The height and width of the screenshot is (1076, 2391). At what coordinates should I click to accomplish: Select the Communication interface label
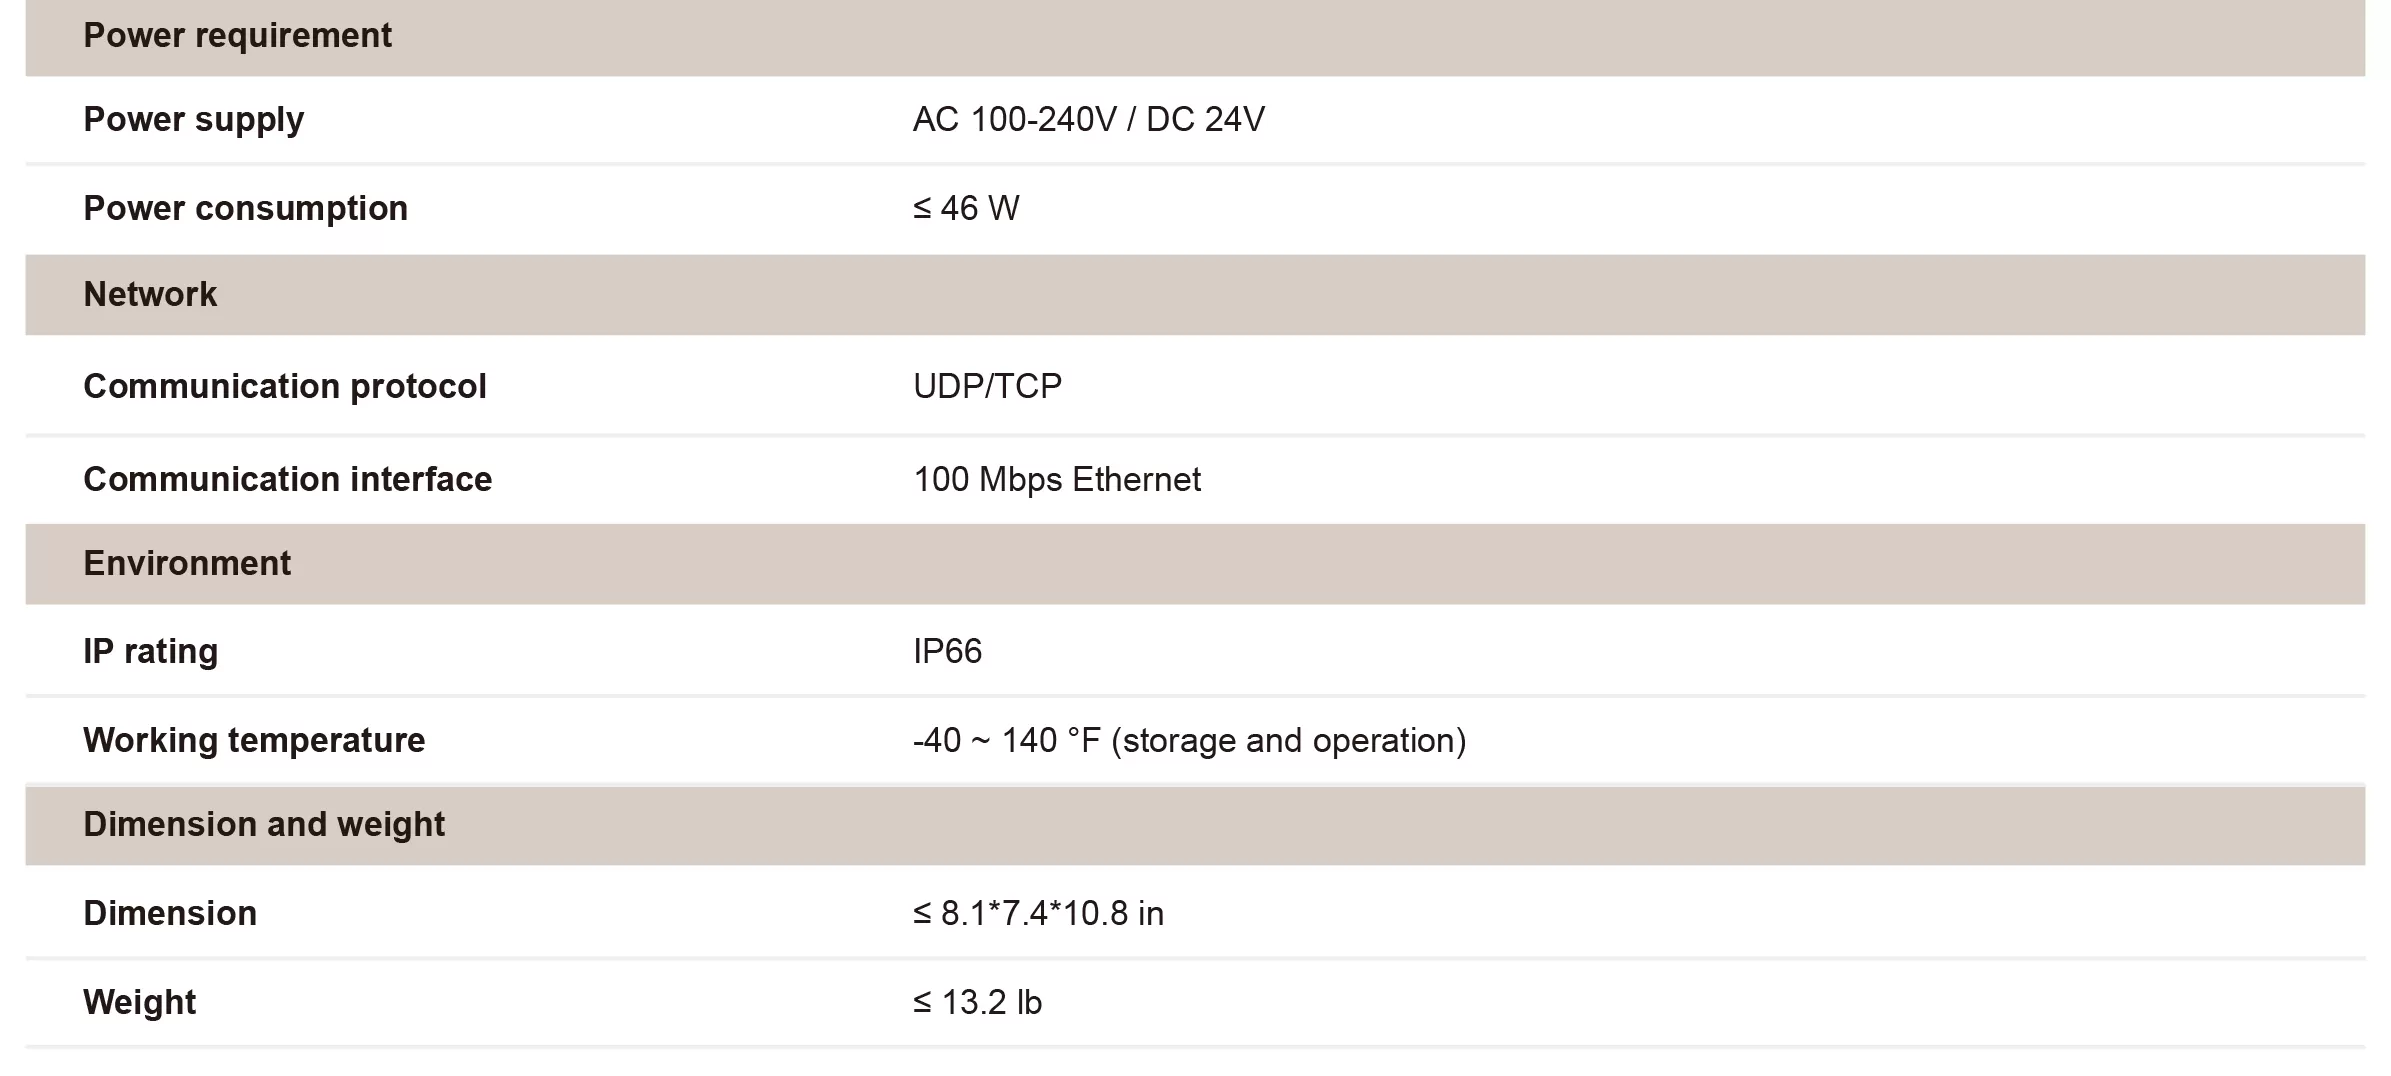[287, 479]
